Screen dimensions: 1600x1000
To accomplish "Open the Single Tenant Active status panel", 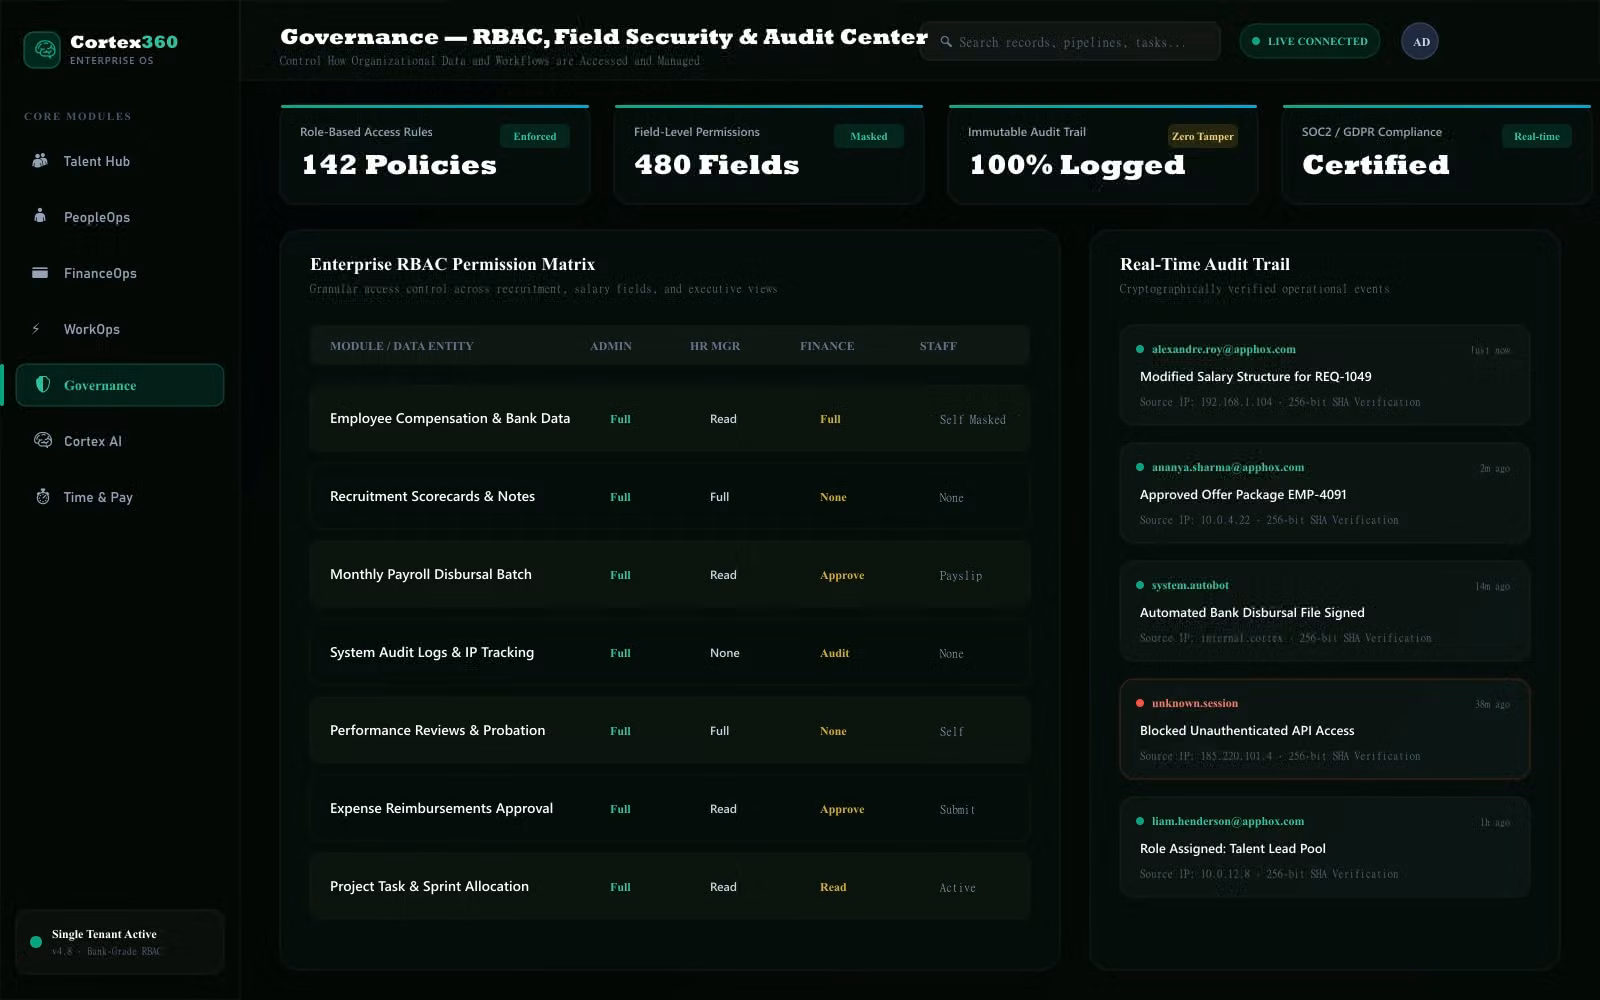I will (120, 942).
